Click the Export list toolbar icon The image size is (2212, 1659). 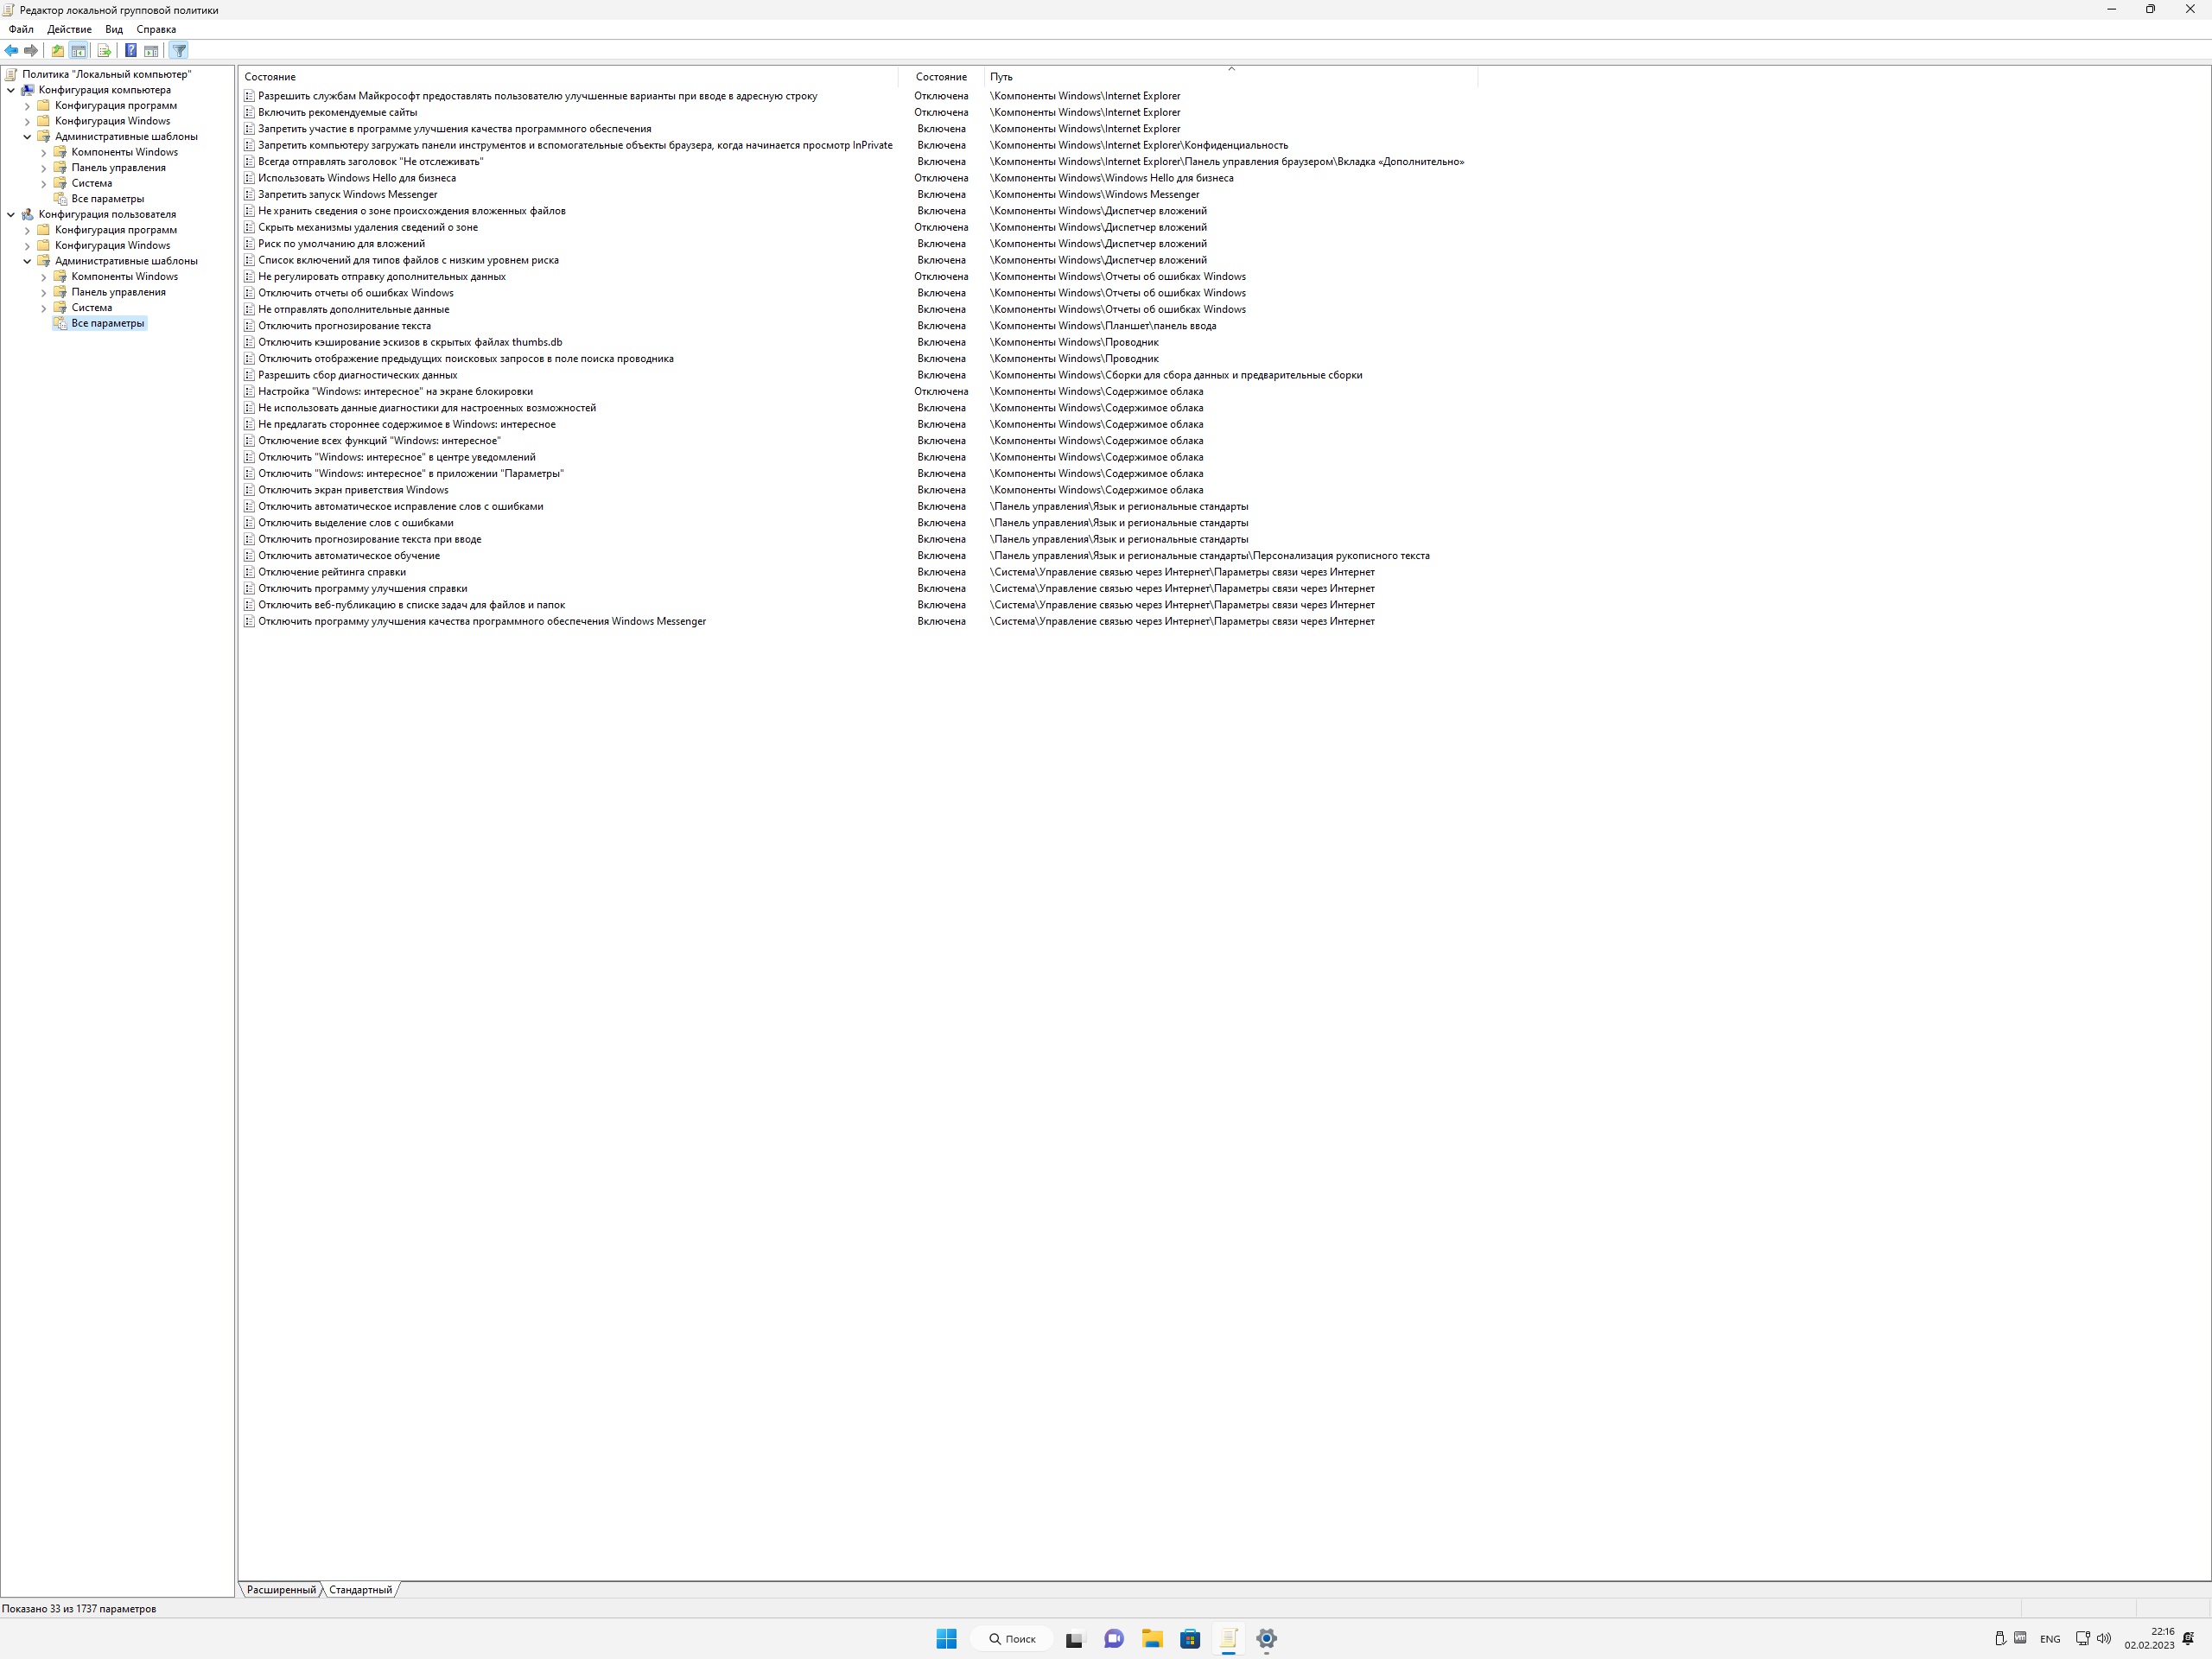coord(104,51)
